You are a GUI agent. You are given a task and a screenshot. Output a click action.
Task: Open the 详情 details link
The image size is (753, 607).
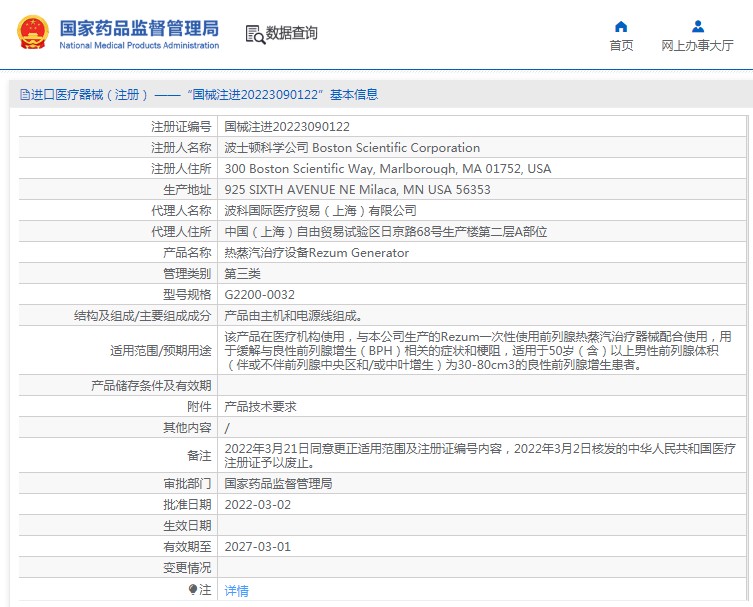coord(237,590)
